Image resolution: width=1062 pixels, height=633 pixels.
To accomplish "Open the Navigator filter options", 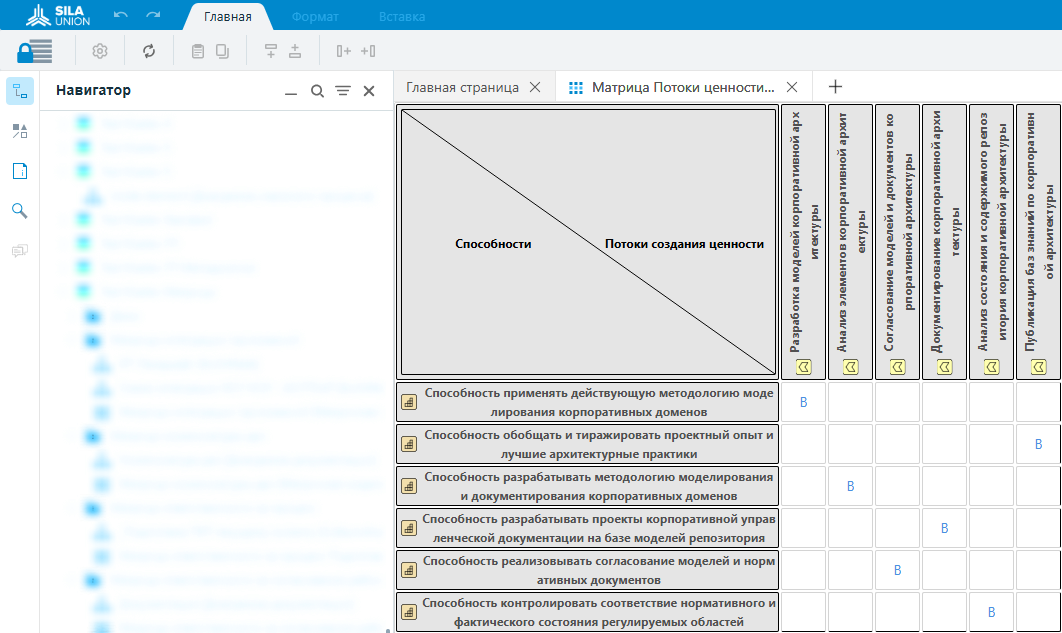I will pyautogui.click(x=343, y=91).
